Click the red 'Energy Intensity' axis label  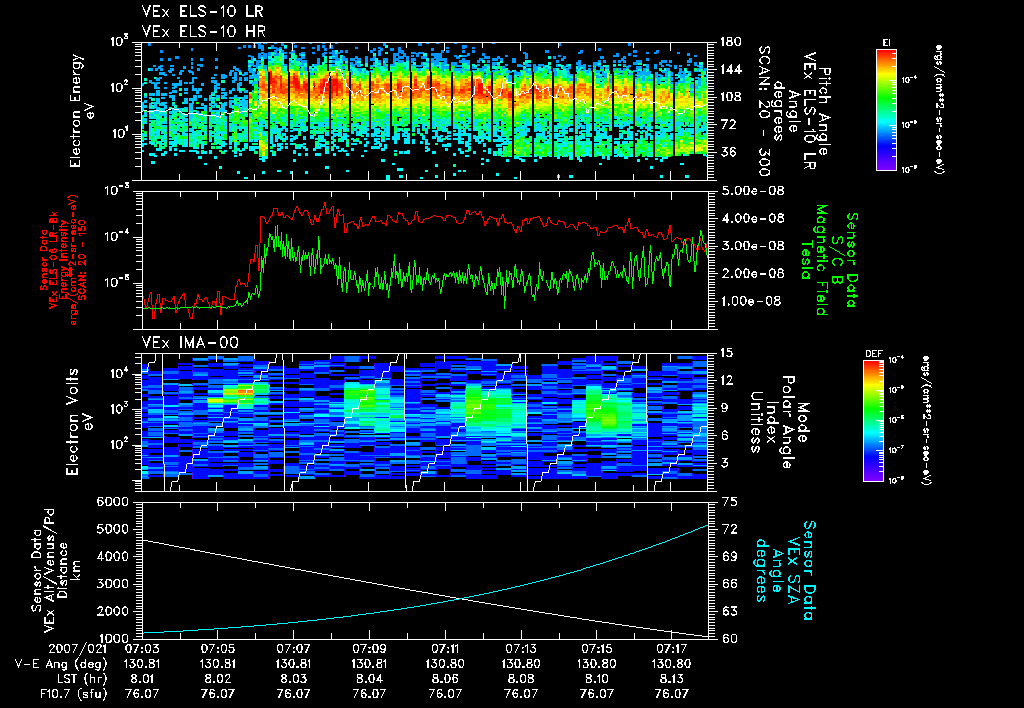coord(64,260)
